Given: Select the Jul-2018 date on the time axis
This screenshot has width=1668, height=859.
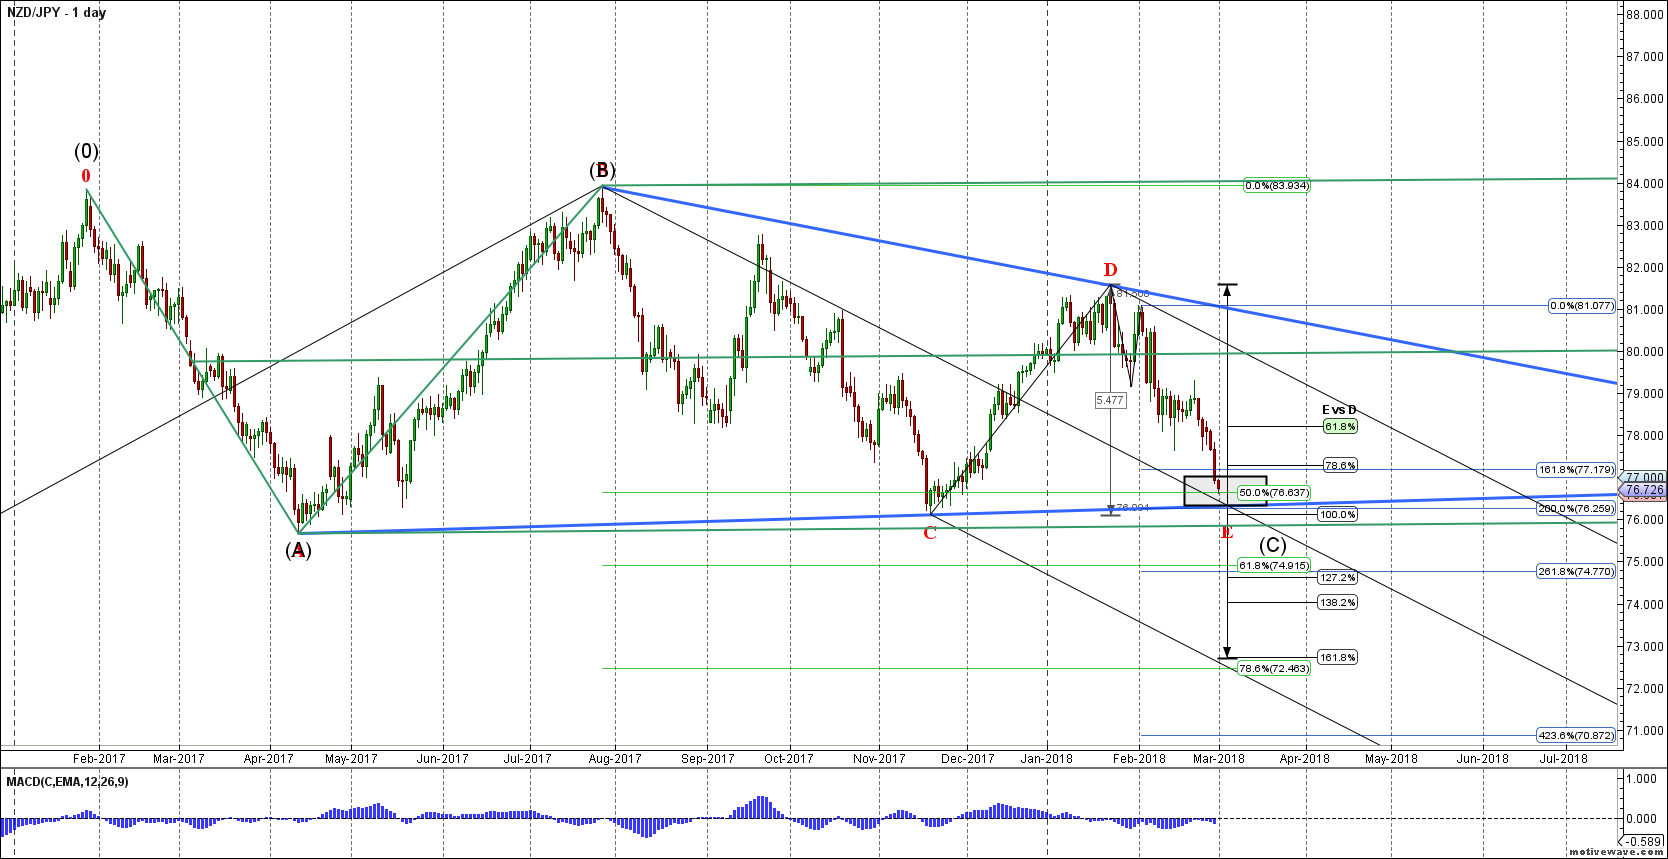Looking at the screenshot, I should pos(1563,758).
